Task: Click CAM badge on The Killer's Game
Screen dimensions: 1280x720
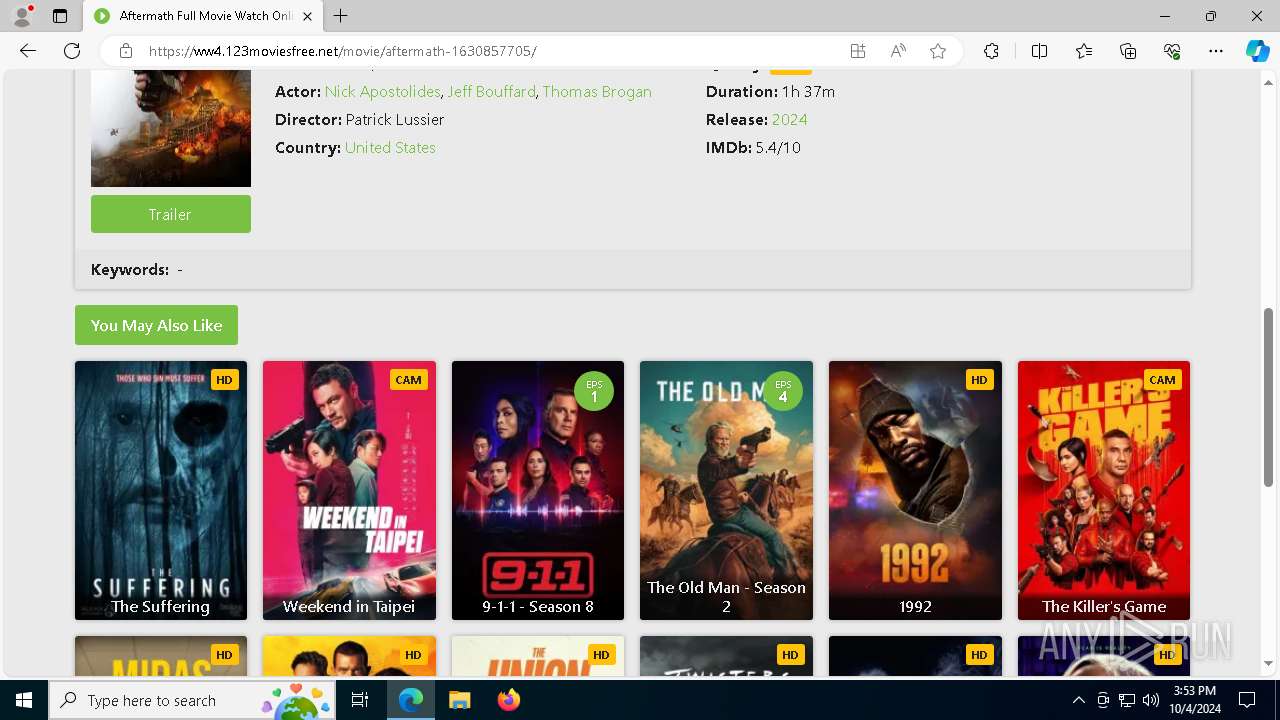Action: click(1162, 380)
